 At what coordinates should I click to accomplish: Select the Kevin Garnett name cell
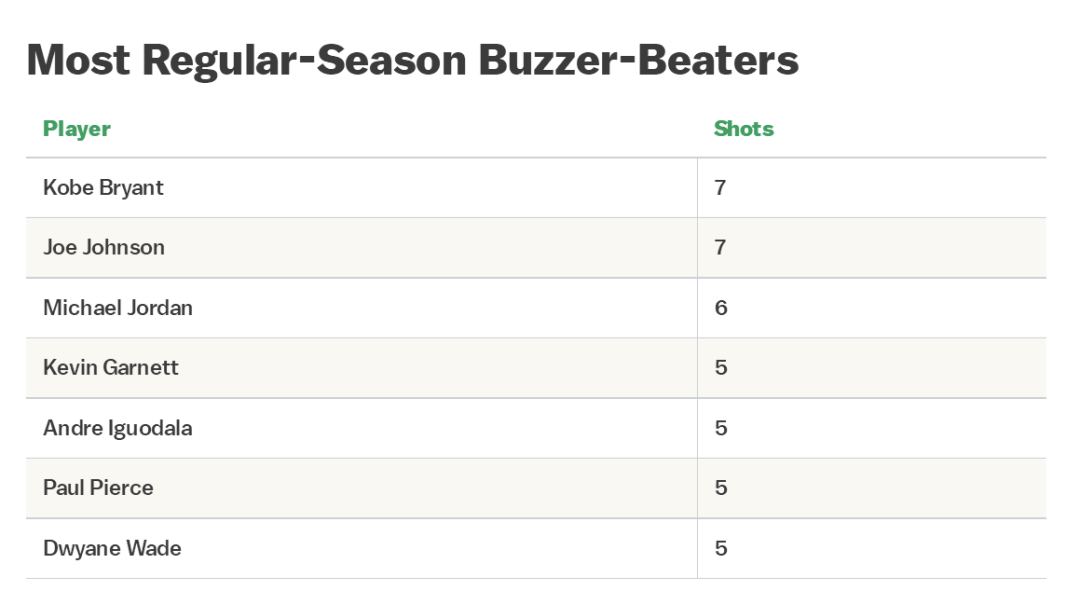pos(362,368)
